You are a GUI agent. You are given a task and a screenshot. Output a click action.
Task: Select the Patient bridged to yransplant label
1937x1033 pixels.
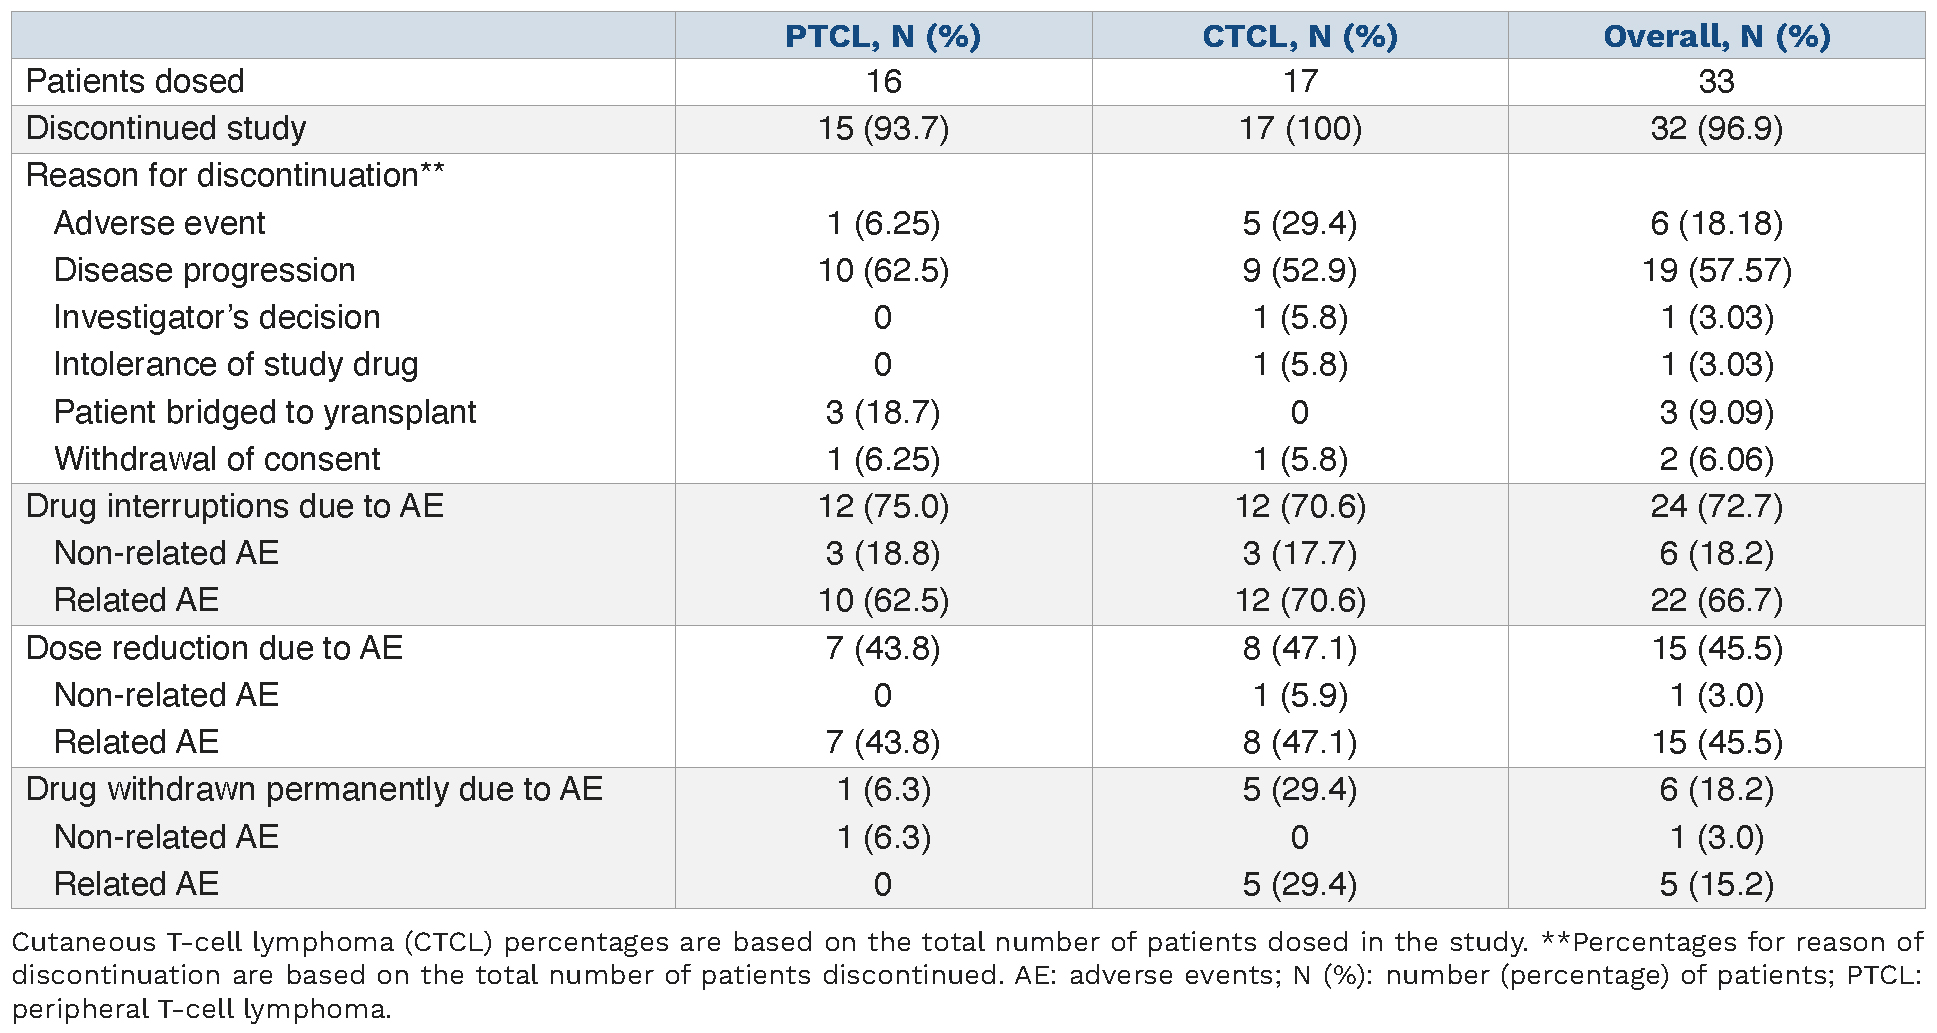[265, 412]
